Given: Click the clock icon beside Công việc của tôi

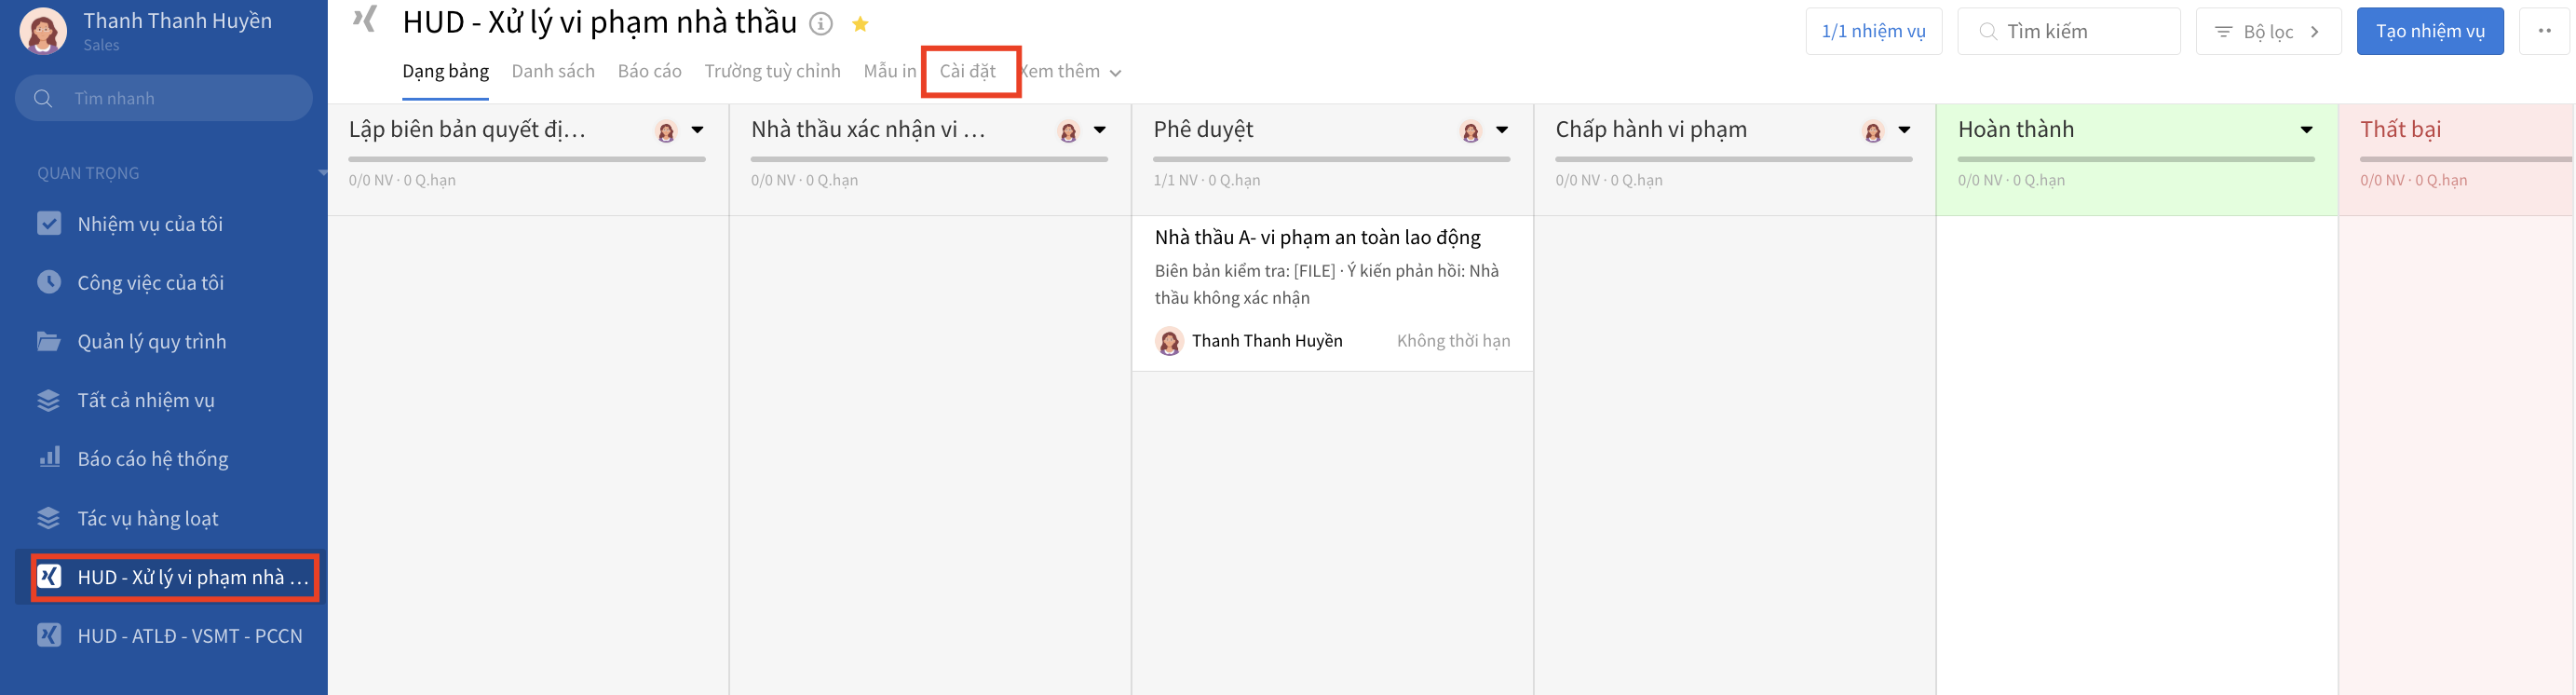Looking at the screenshot, I should tap(49, 282).
